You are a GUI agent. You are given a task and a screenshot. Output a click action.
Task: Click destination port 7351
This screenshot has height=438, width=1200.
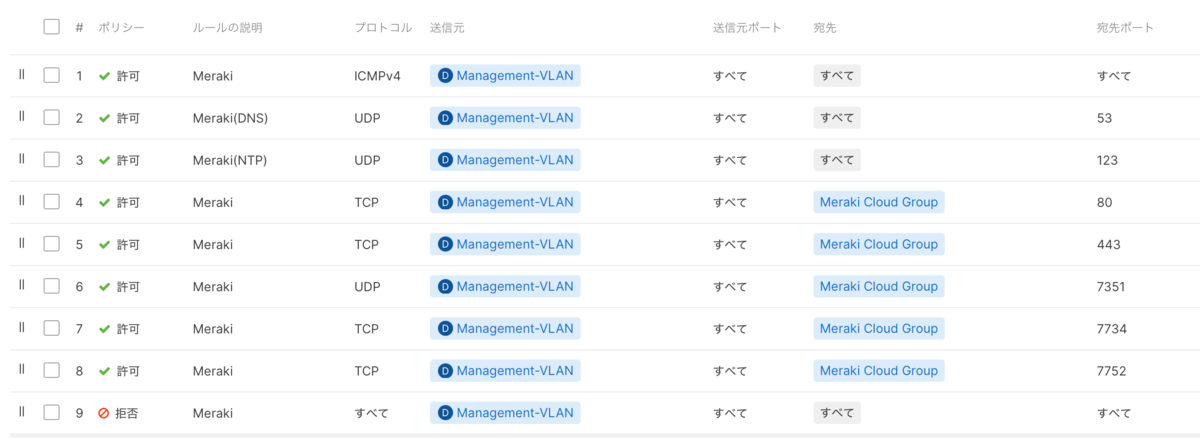point(1111,287)
